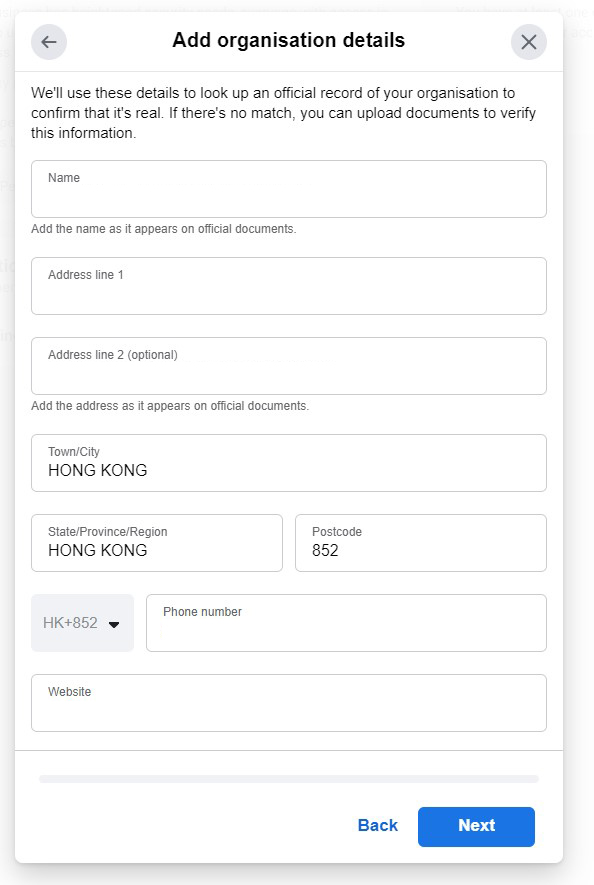Click into the Address line 1 field
594x885 pixels.
[x=289, y=286]
